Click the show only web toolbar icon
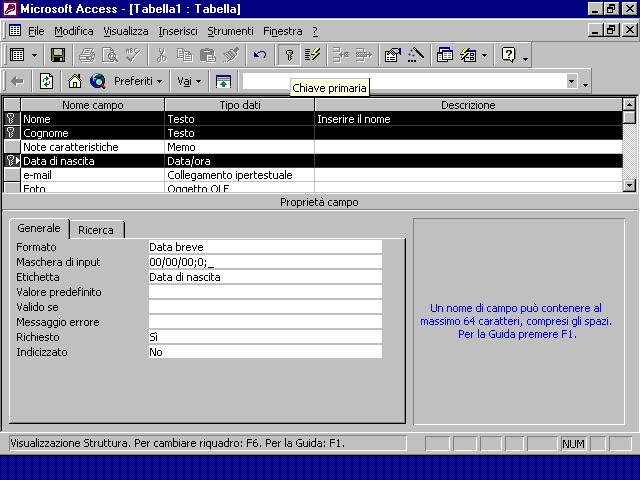 (x=223, y=82)
